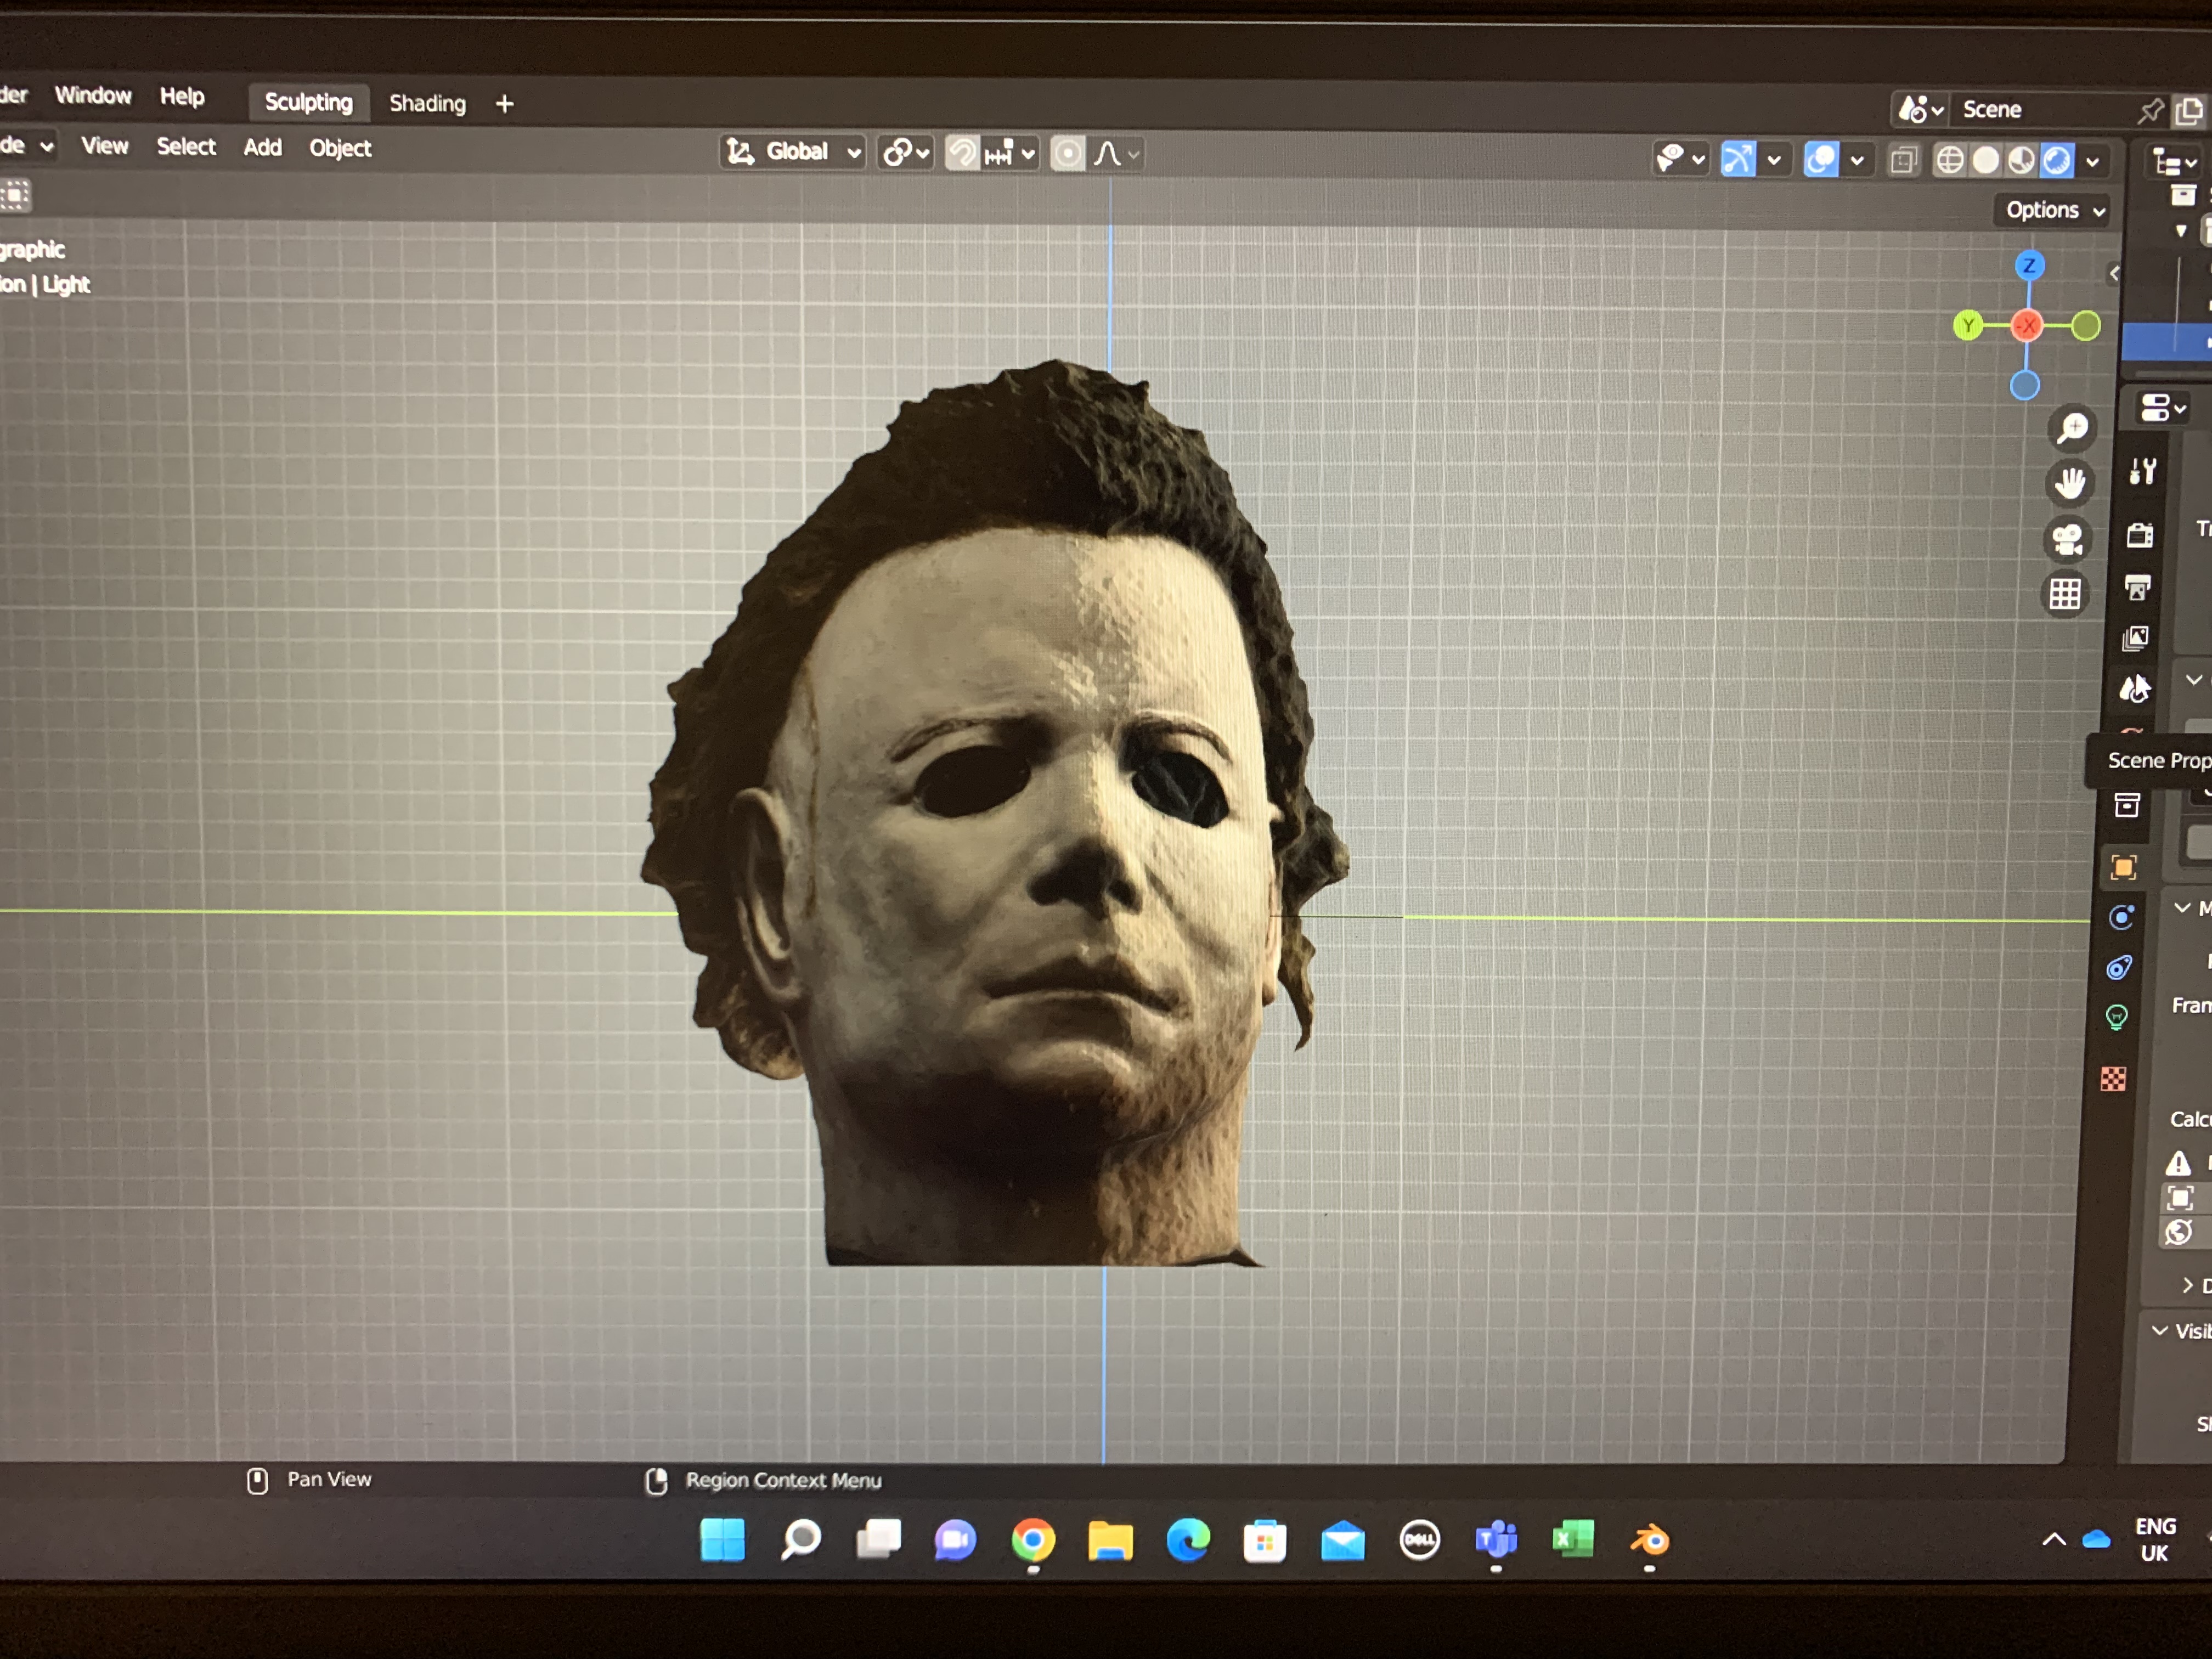Screen dimensions: 2212x1659
Task: Open the Object menu in viewport header
Action: tap(340, 148)
